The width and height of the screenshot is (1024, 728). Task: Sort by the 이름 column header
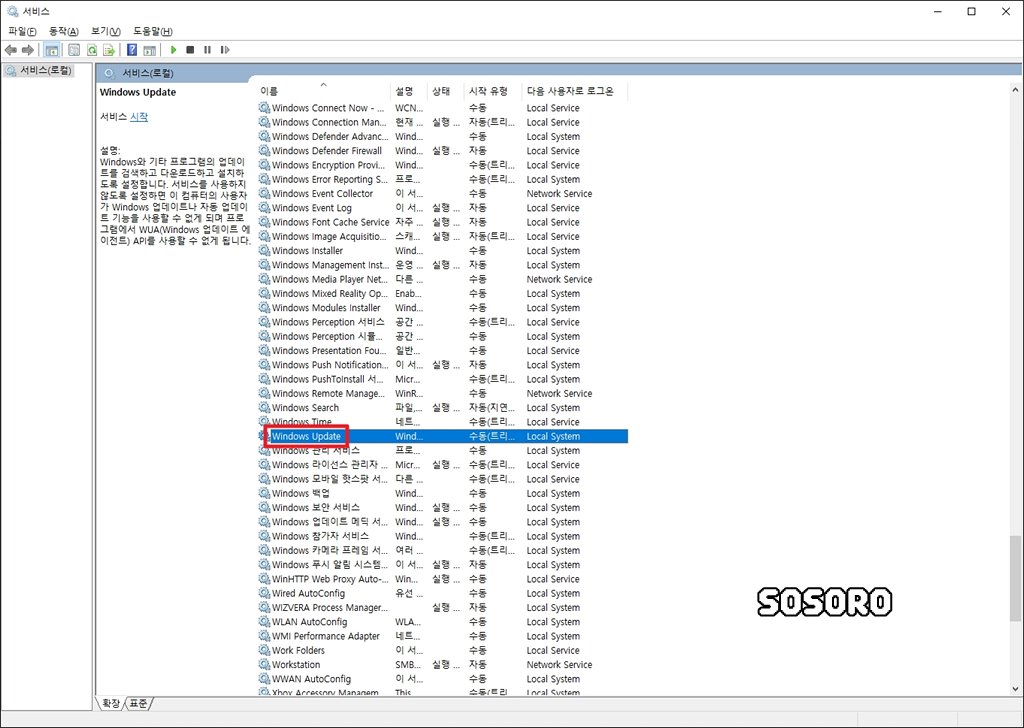(324, 91)
